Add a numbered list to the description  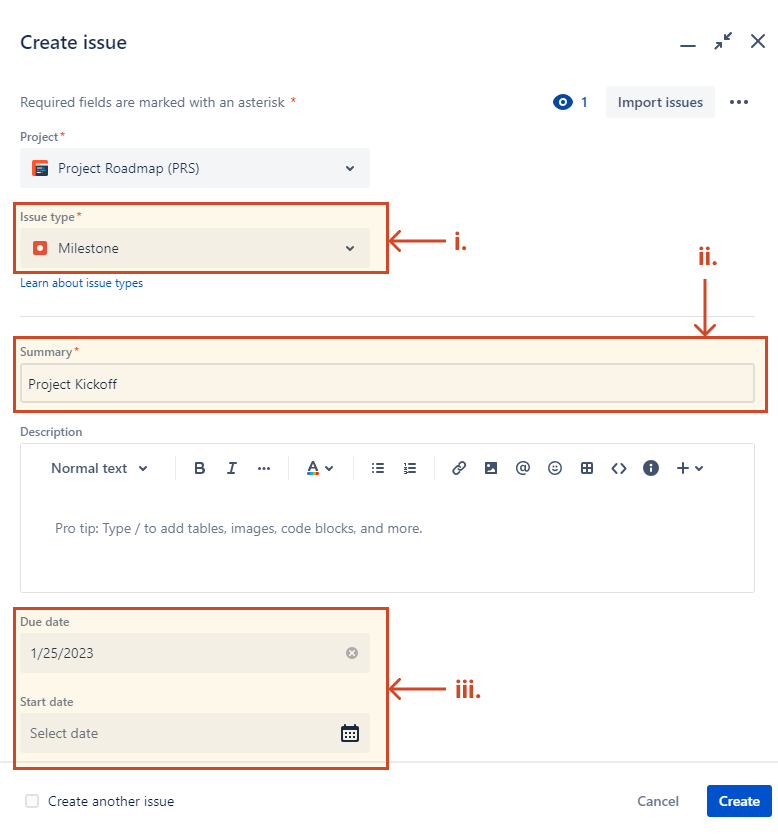click(x=410, y=468)
